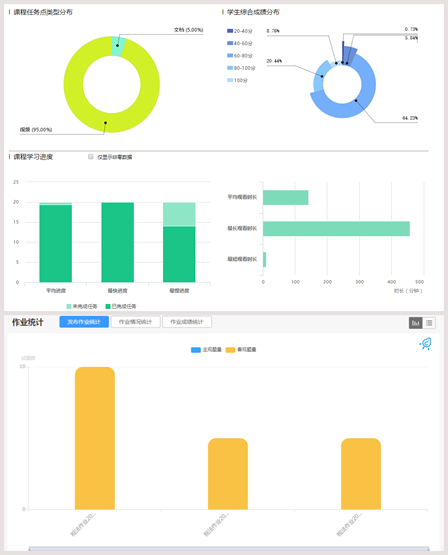Toggle the 已完成任务 legend marker
Image resolution: width=448 pixels, height=555 pixels.
(x=108, y=306)
